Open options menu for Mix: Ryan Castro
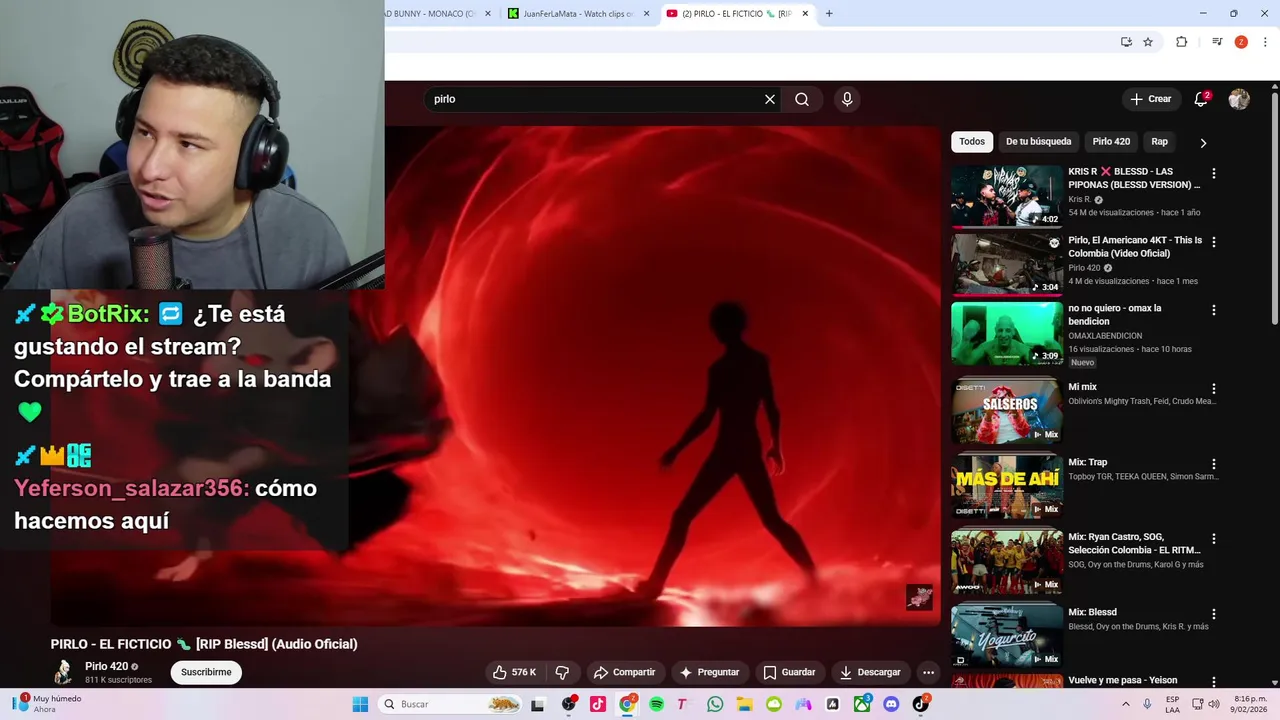The width and height of the screenshot is (1280, 720). tap(1214, 538)
